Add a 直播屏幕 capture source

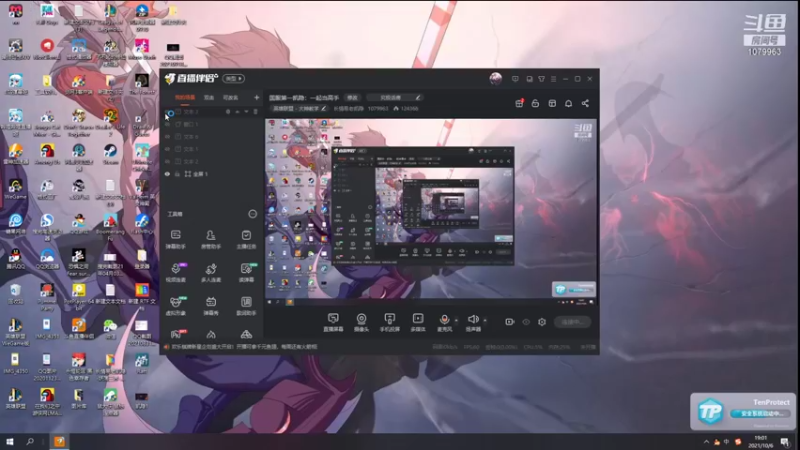pos(333,322)
